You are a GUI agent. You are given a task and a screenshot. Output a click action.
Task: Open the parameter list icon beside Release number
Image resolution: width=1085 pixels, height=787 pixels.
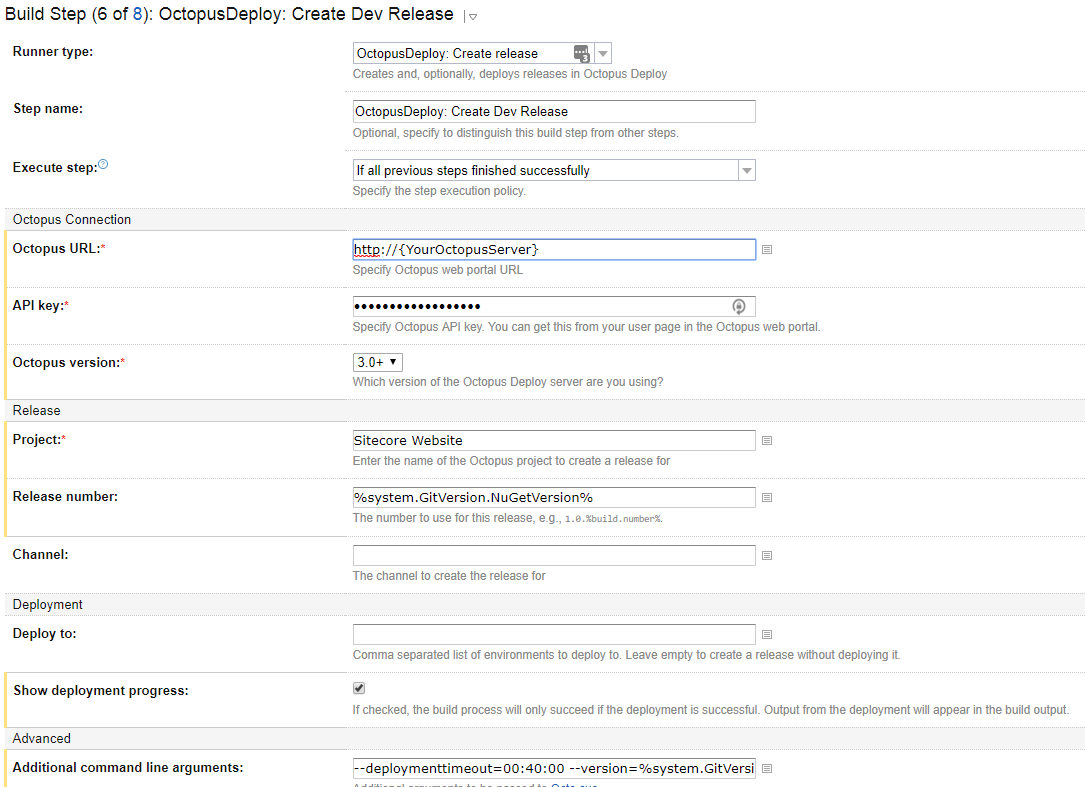pyautogui.click(x=767, y=497)
